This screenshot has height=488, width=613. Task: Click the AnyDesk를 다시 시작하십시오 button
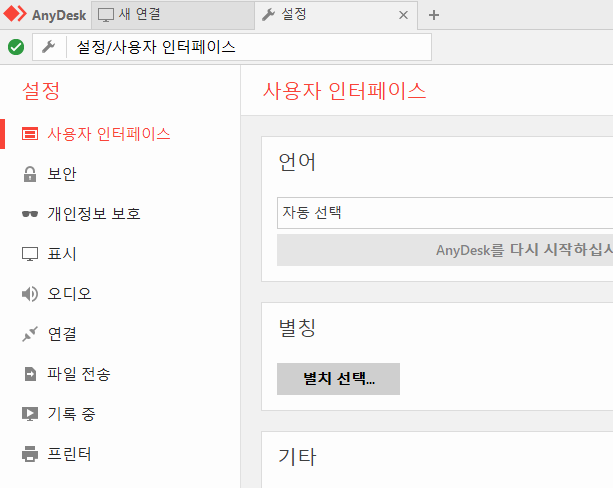pos(445,250)
